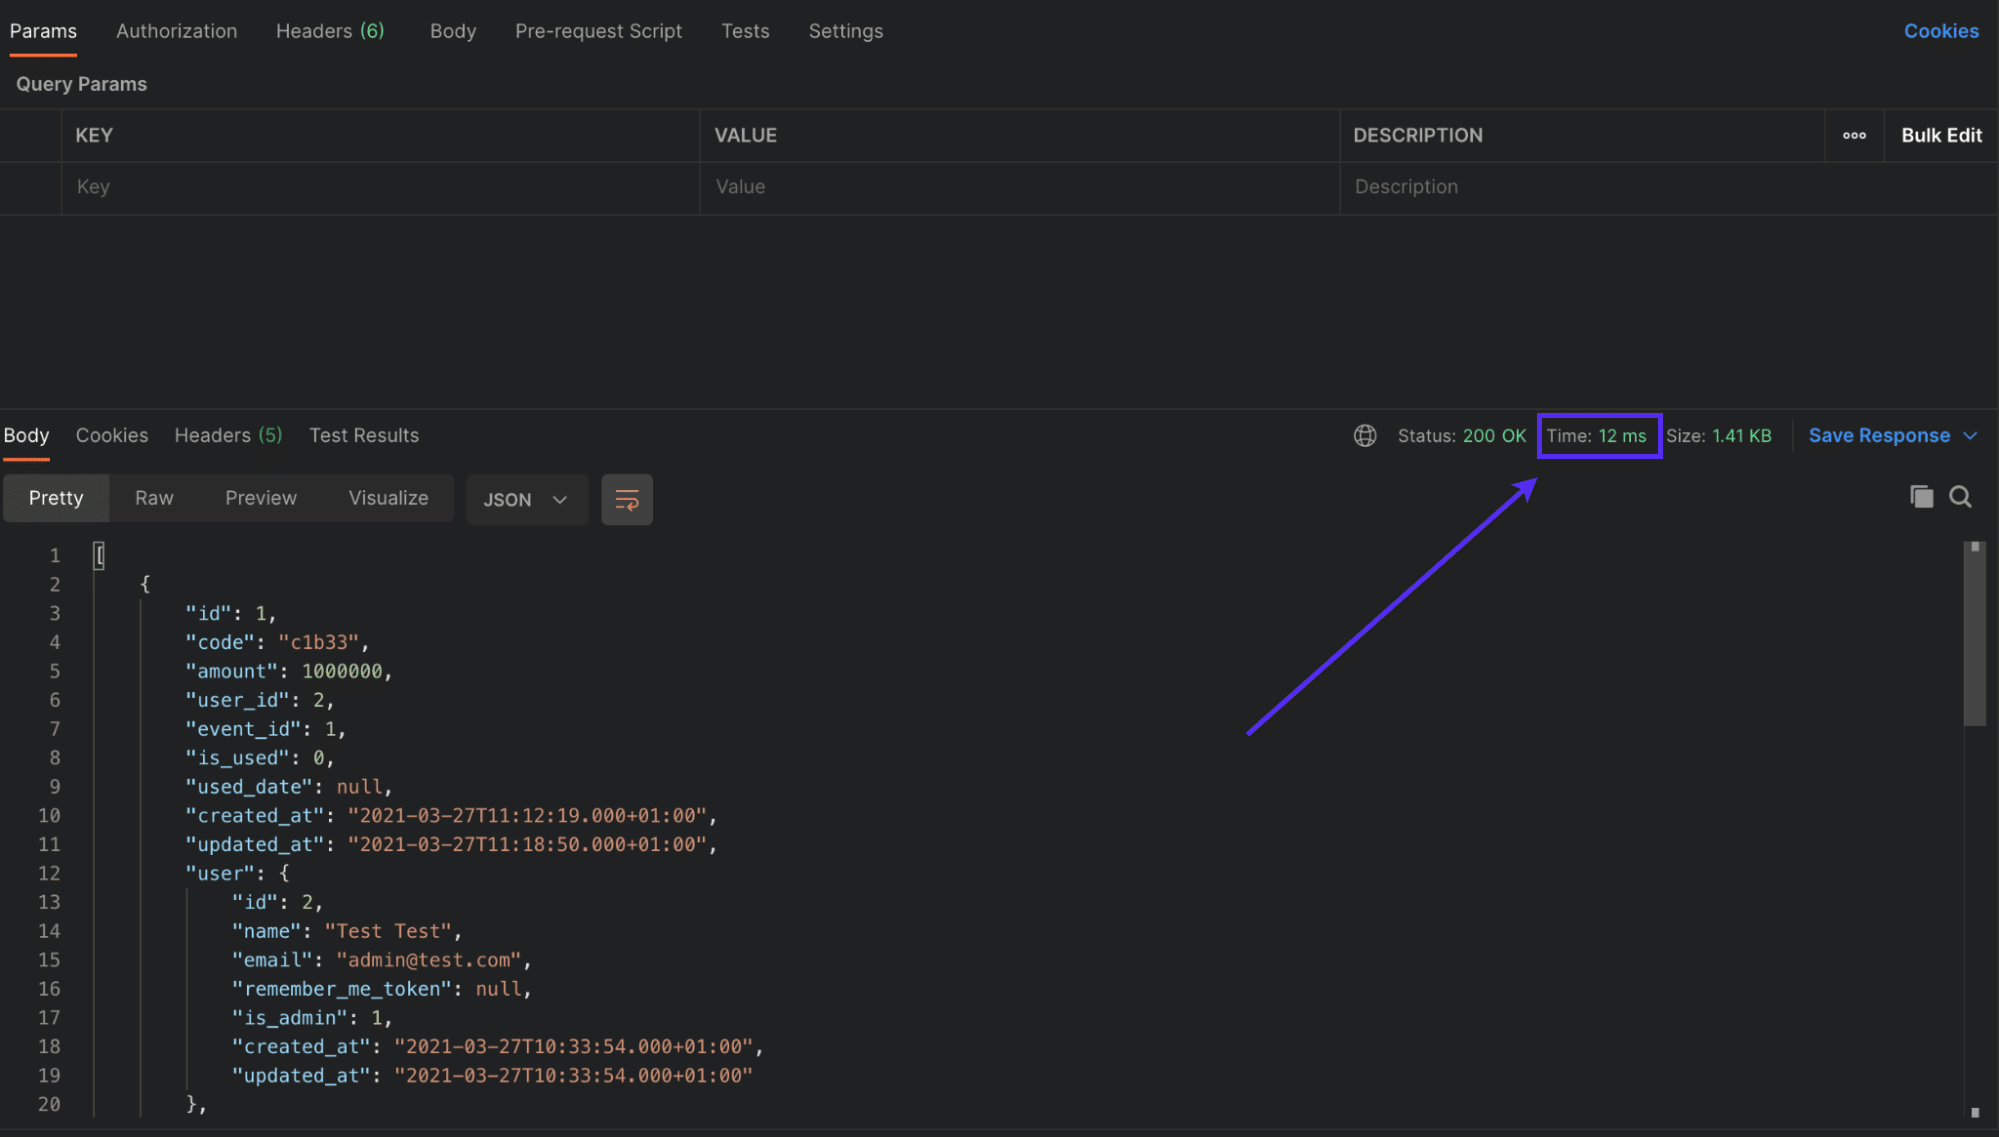Click the Bulk Edit button
This screenshot has width=1999, height=1138.
point(1940,135)
